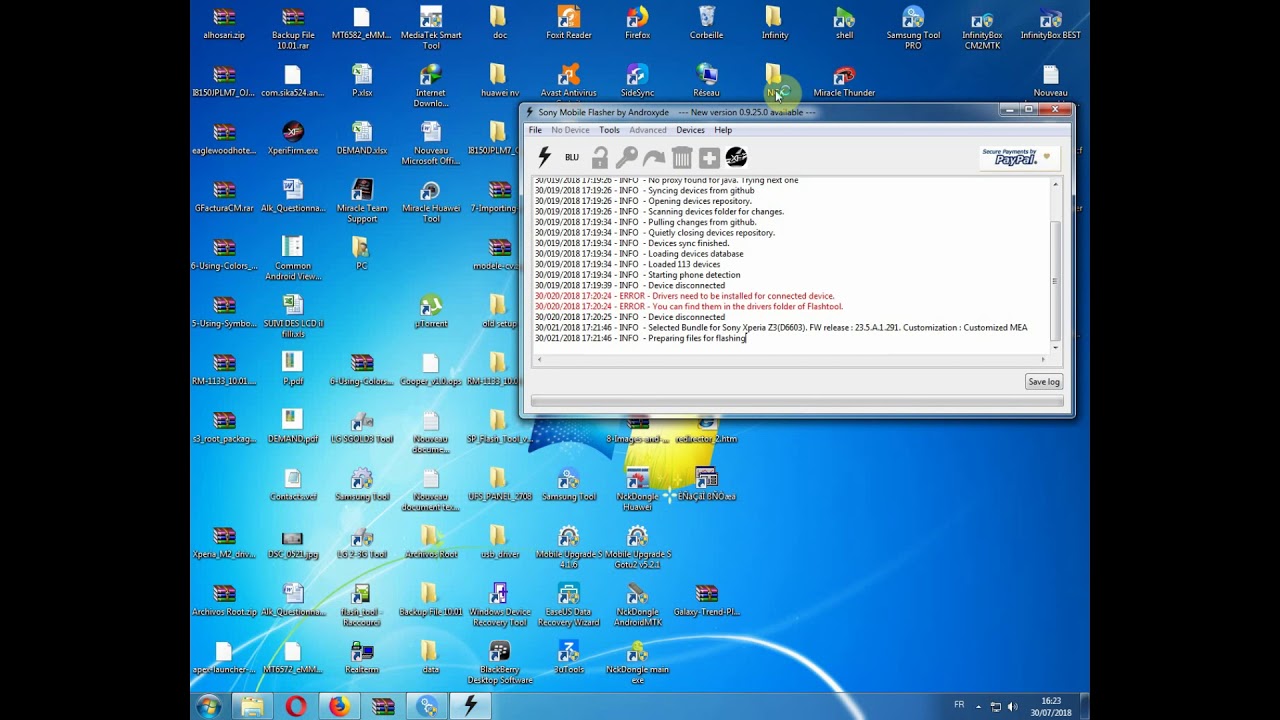The width and height of the screenshot is (1280, 720).
Task: Select the InfinityBox BEST desktop icon
Action: [x=1050, y=23]
